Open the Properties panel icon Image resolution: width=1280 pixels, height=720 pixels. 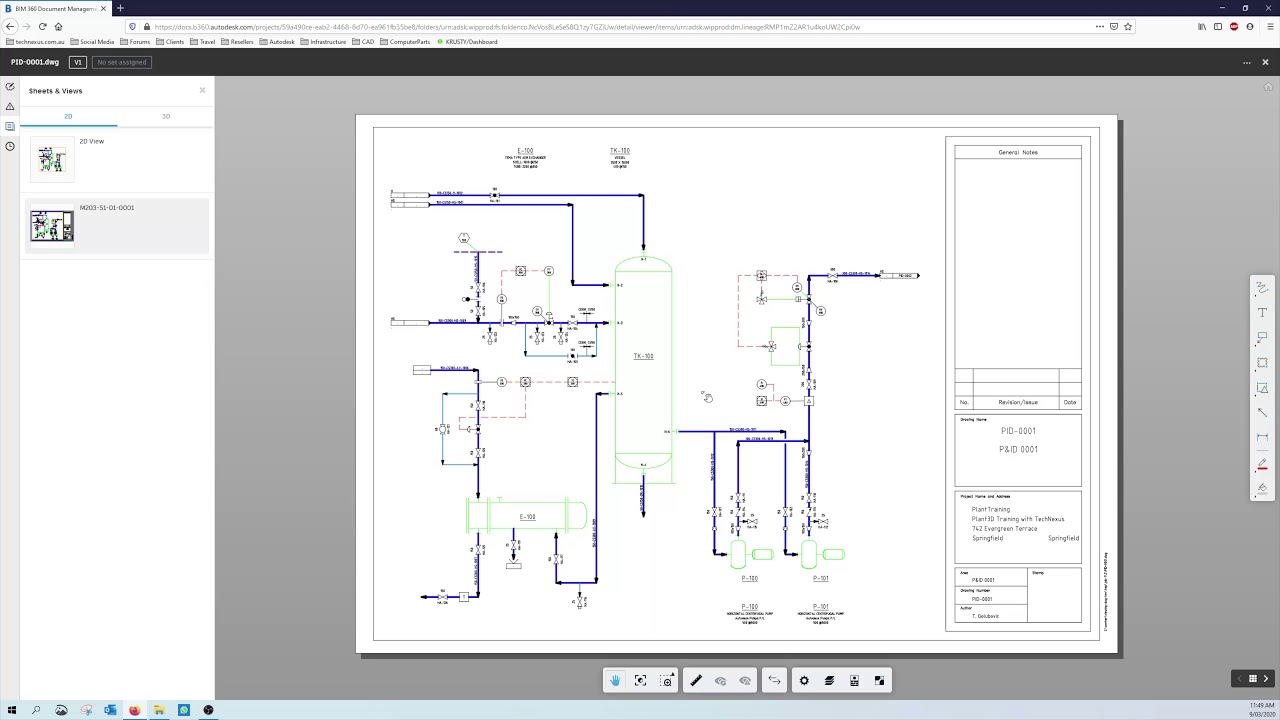[854, 681]
